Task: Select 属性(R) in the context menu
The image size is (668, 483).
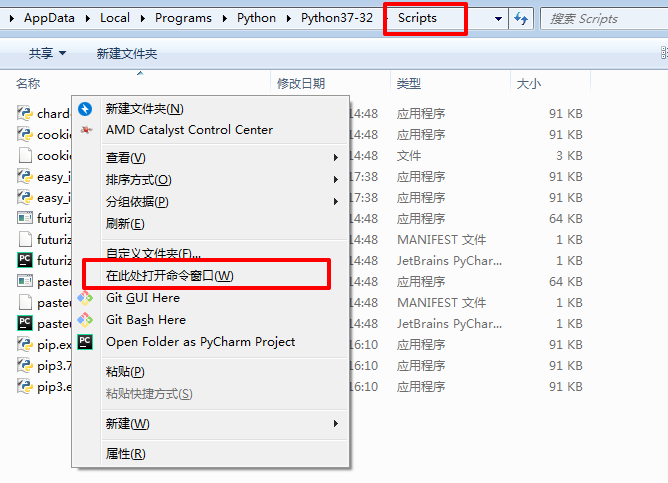Action: 126,454
